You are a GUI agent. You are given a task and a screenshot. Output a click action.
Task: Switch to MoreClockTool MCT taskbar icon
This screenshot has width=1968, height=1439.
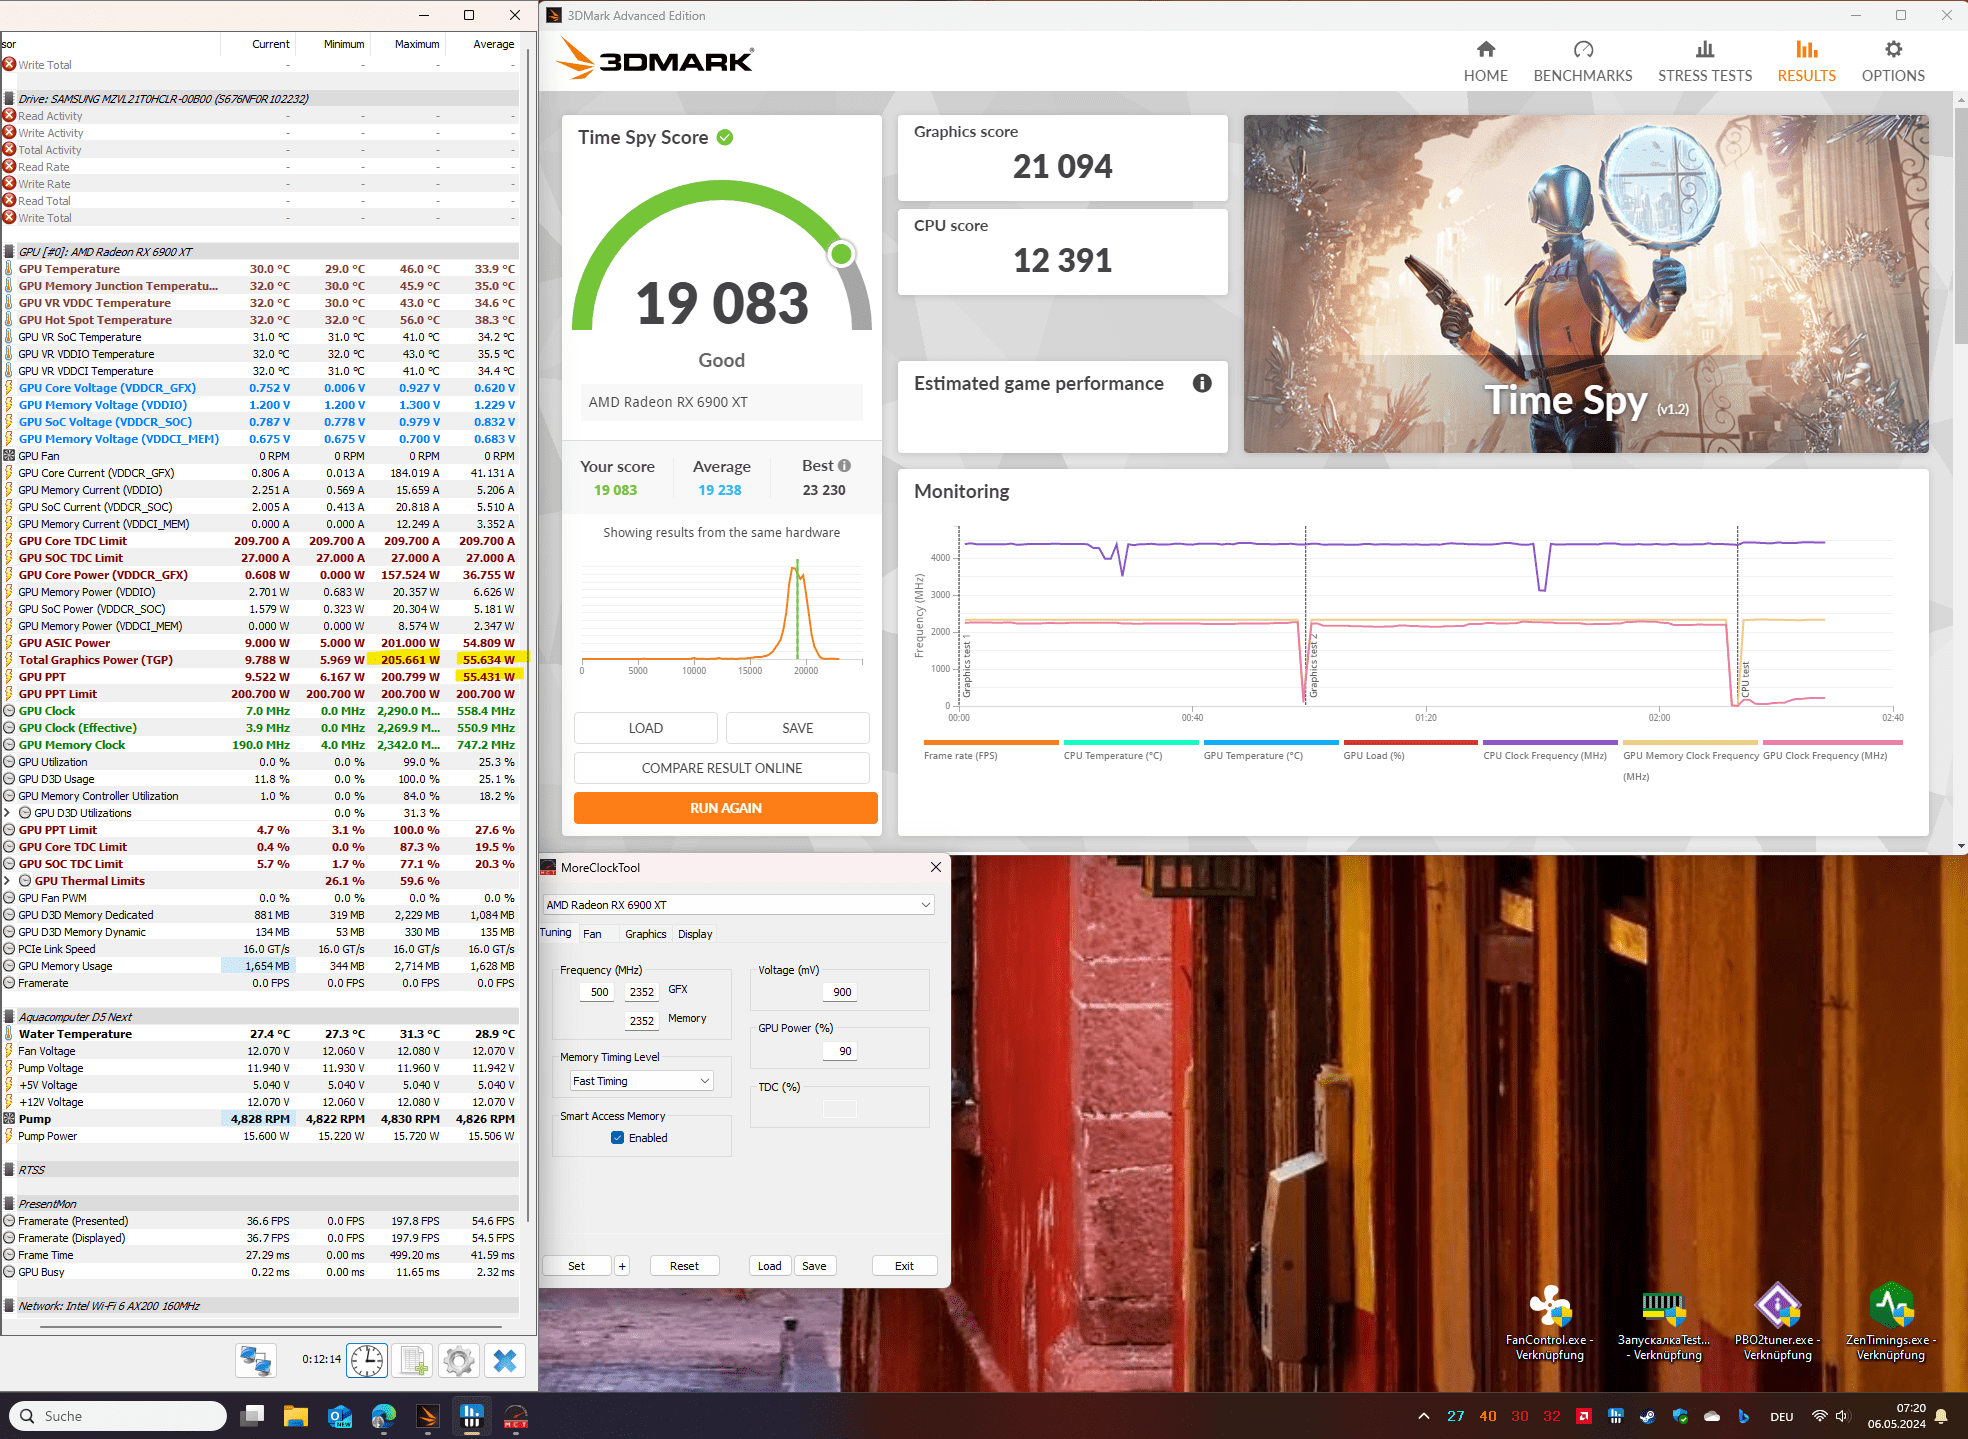click(515, 1416)
